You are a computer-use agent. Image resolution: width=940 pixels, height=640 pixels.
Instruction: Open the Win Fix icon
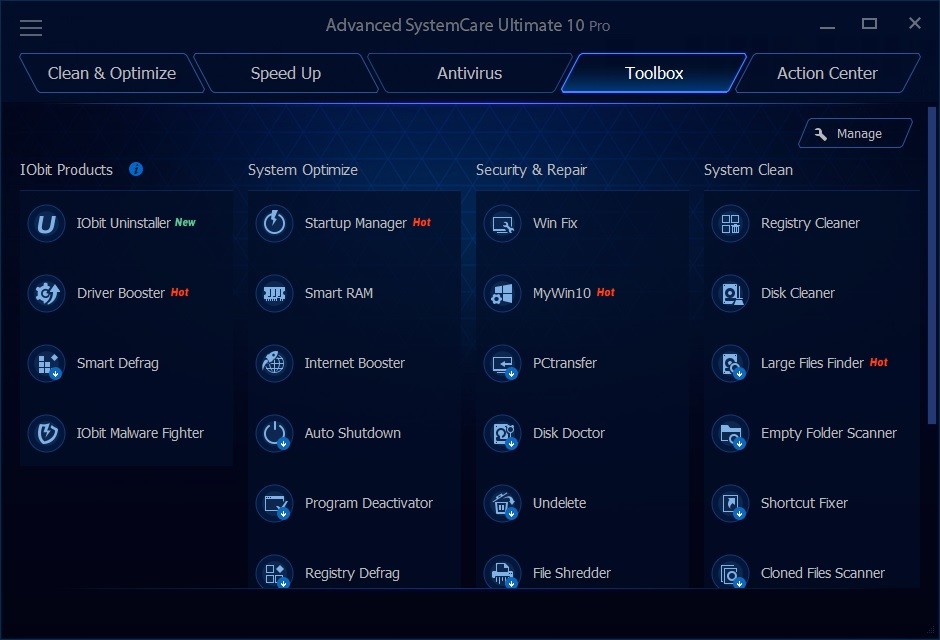502,224
